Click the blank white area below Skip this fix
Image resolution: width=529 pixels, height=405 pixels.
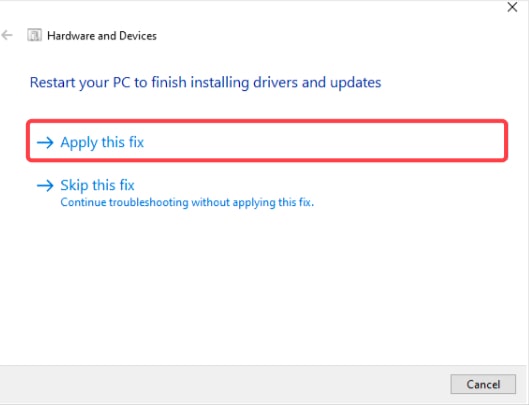coord(263,287)
